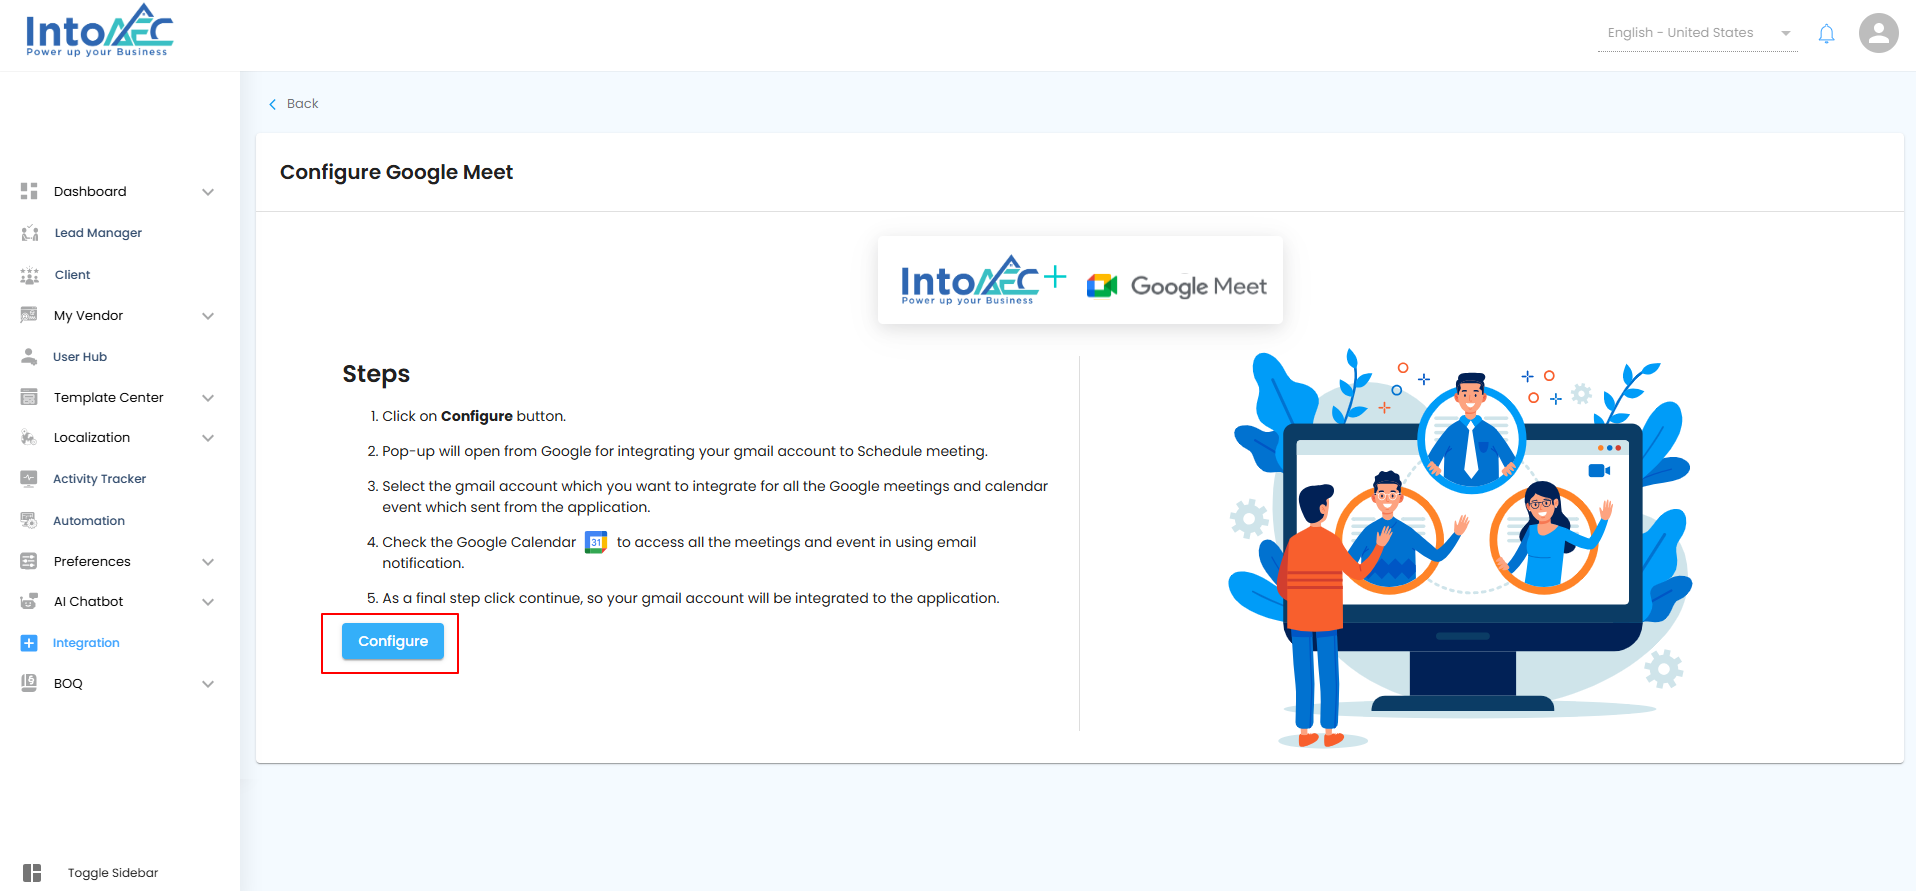Viewport: 1916px width, 891px height.
Task: Click step 2 text about Pop-up from Google
Action: 685,451
